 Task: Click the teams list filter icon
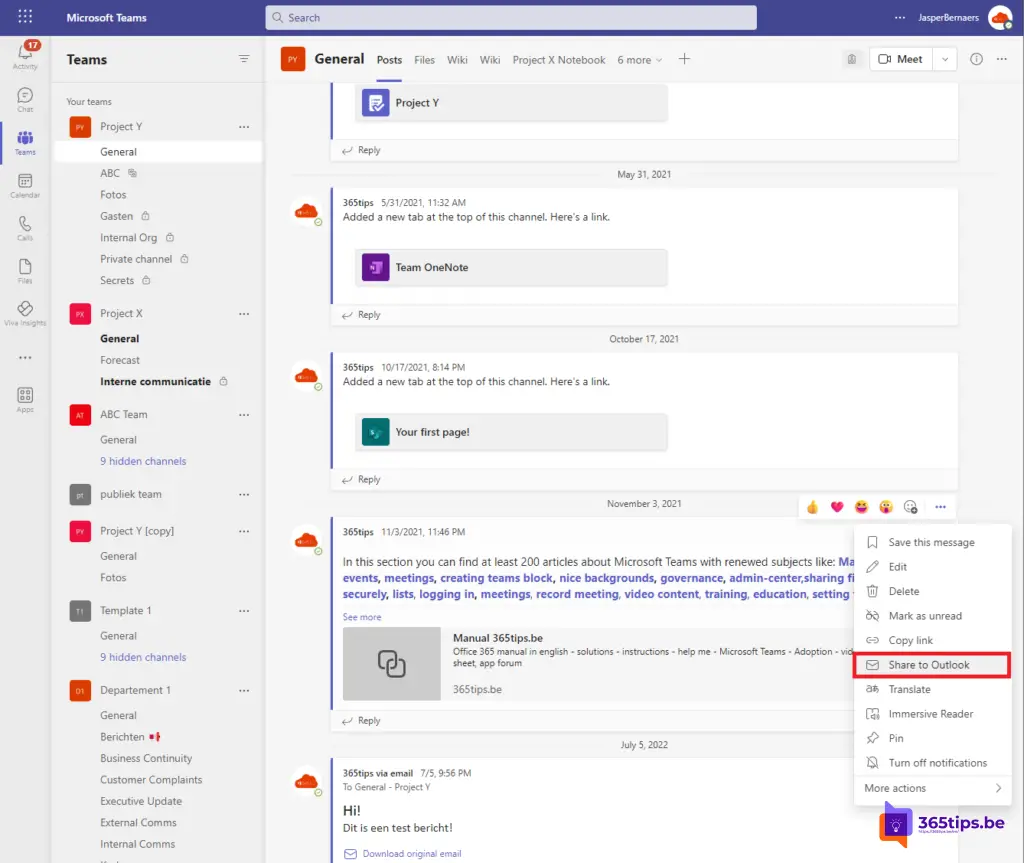tap(244, 59)
